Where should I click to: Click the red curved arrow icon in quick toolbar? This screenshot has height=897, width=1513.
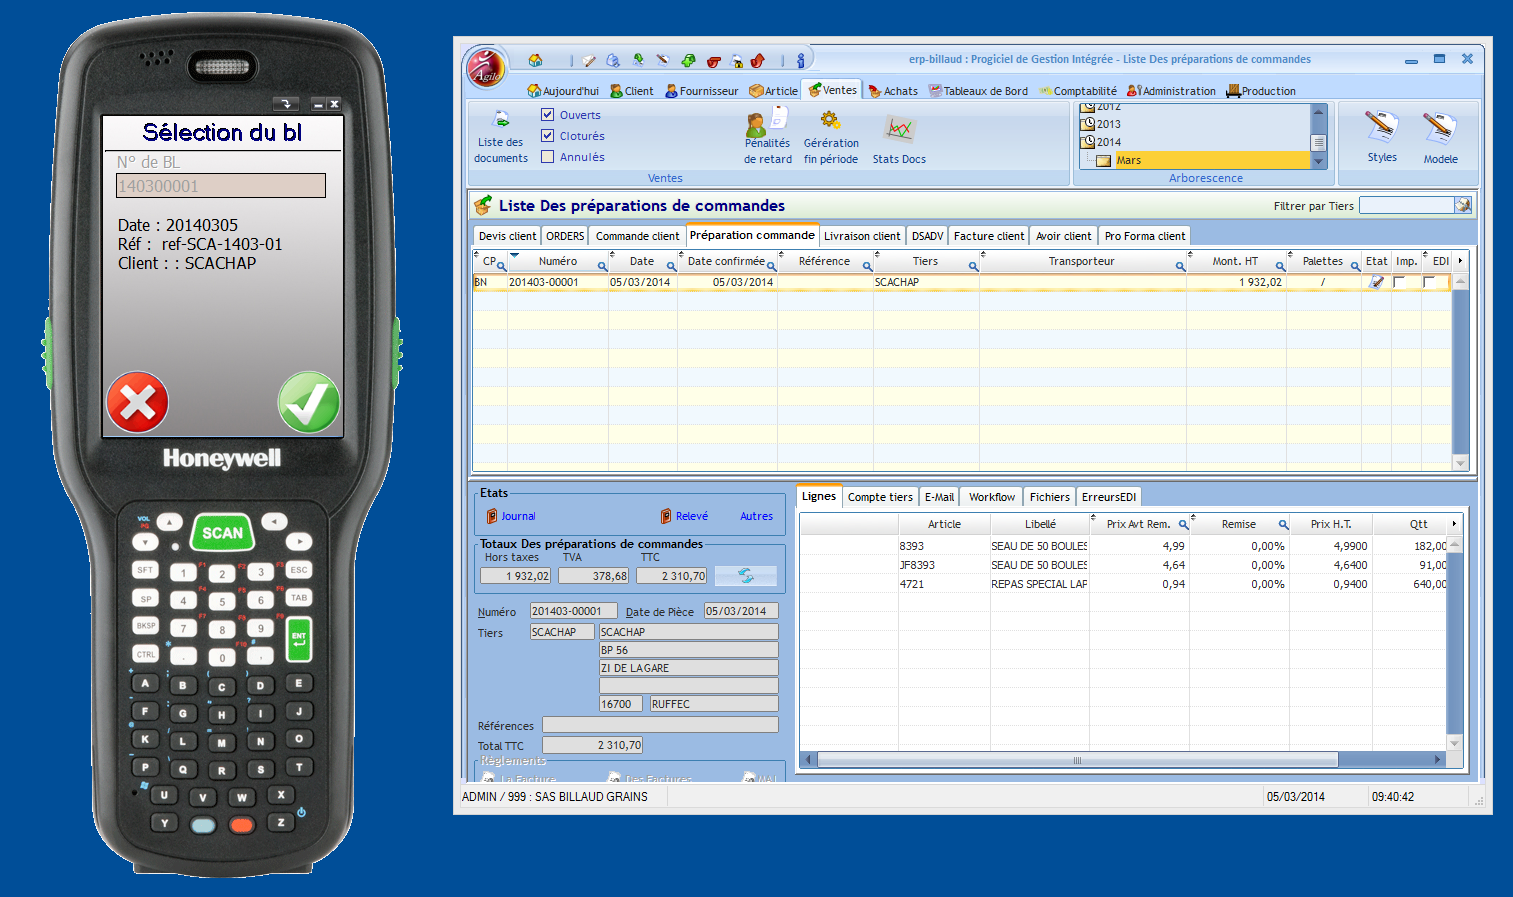pyautogui.click(x=758, y=61)
